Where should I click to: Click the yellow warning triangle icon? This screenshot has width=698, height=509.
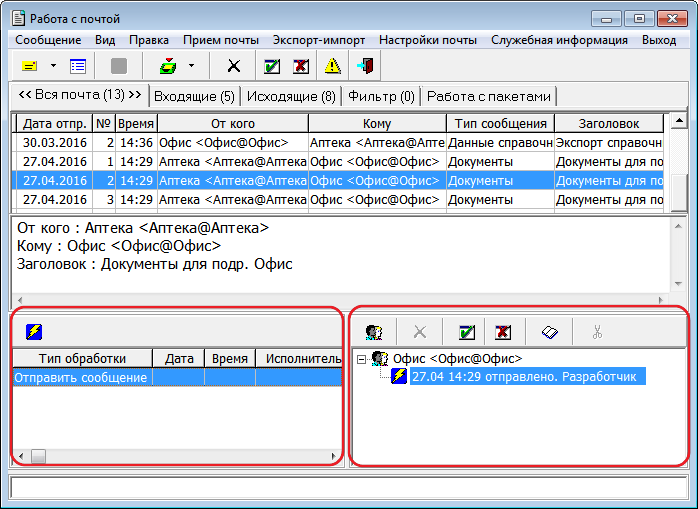click(333, 66)
